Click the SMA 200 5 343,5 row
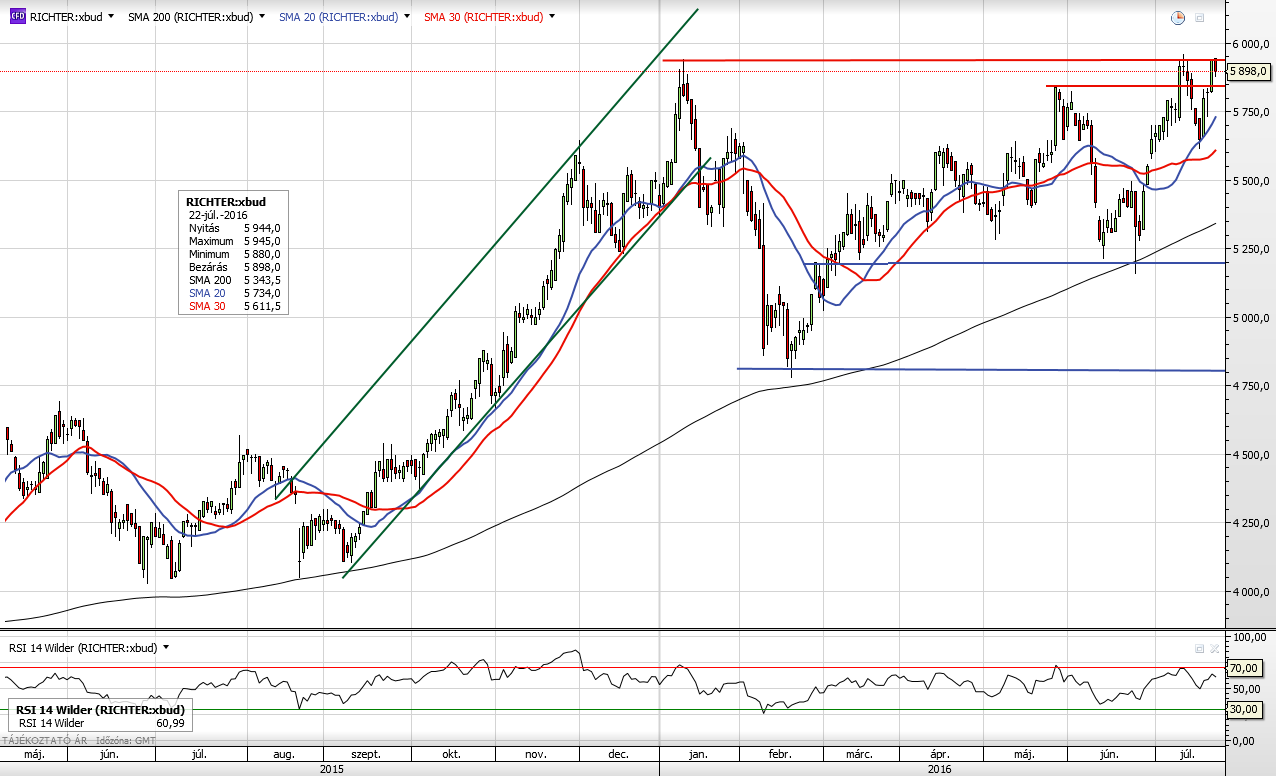Viewport: 1276px width, 776px height. click(234, 280)
